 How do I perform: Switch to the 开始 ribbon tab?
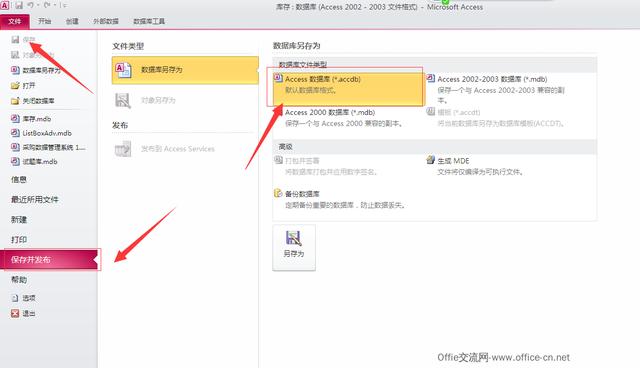[x=44, y=21]
